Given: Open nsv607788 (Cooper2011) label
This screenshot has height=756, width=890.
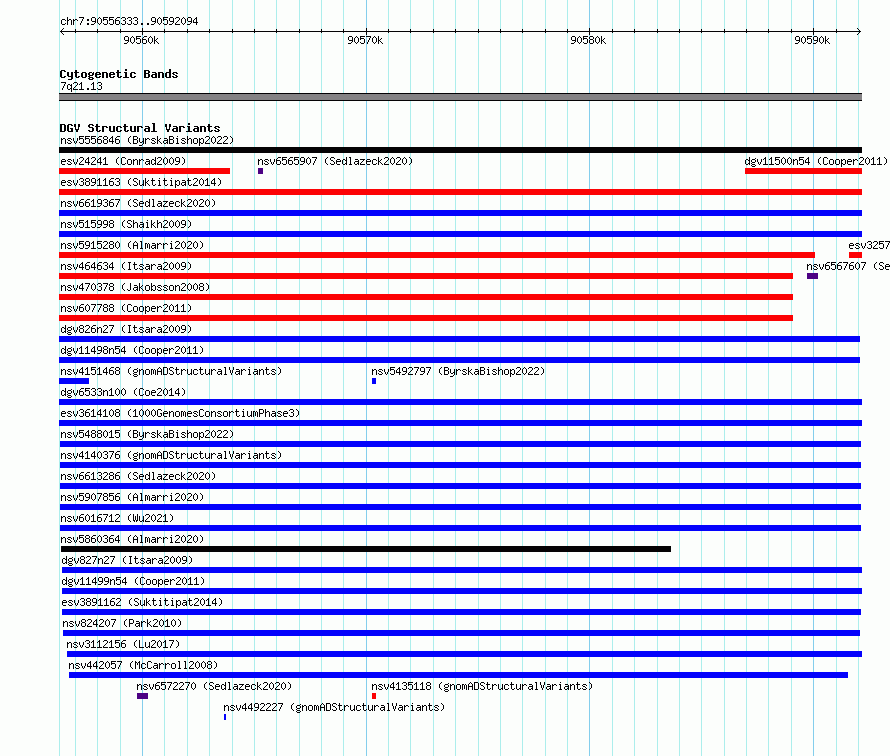Looking at the screenshot, I should [126, 308].
